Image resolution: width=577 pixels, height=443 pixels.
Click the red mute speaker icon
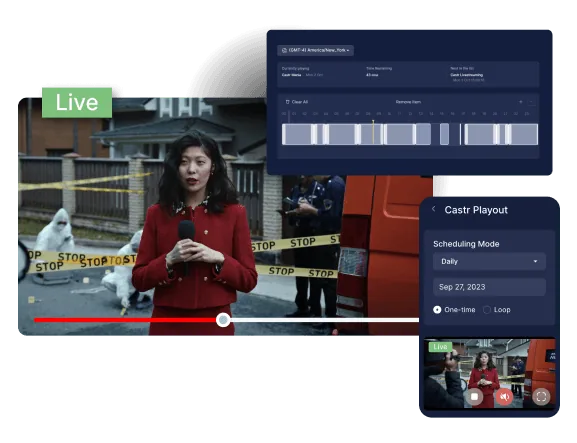pyautogui.click(x=505, y=397)
